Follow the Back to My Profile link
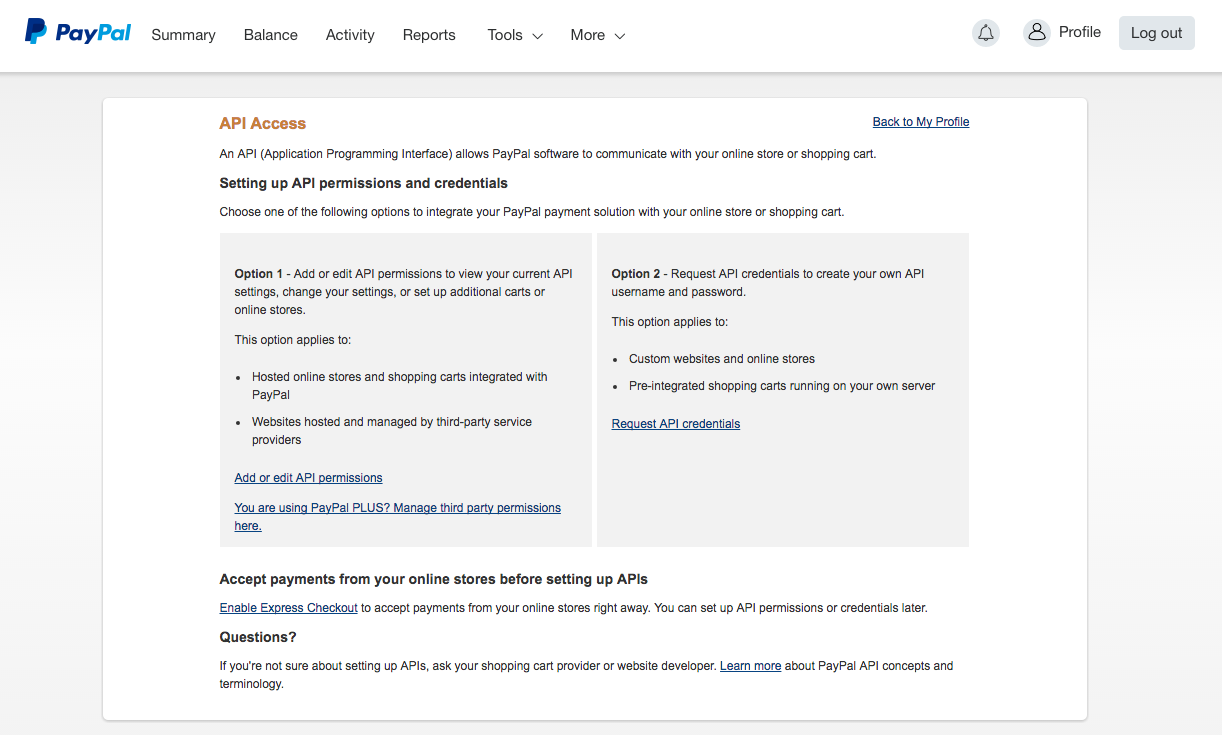Image resolution: width=1222 pixels, height=735 pixels. pyautogui.click(x=921, y=122)
